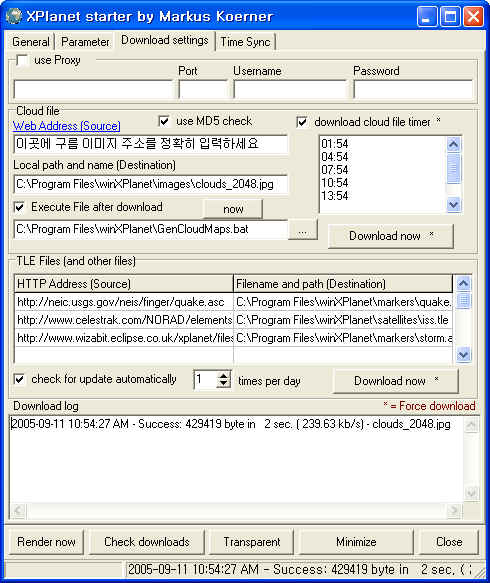Click the status bar success message

[299, 569]
